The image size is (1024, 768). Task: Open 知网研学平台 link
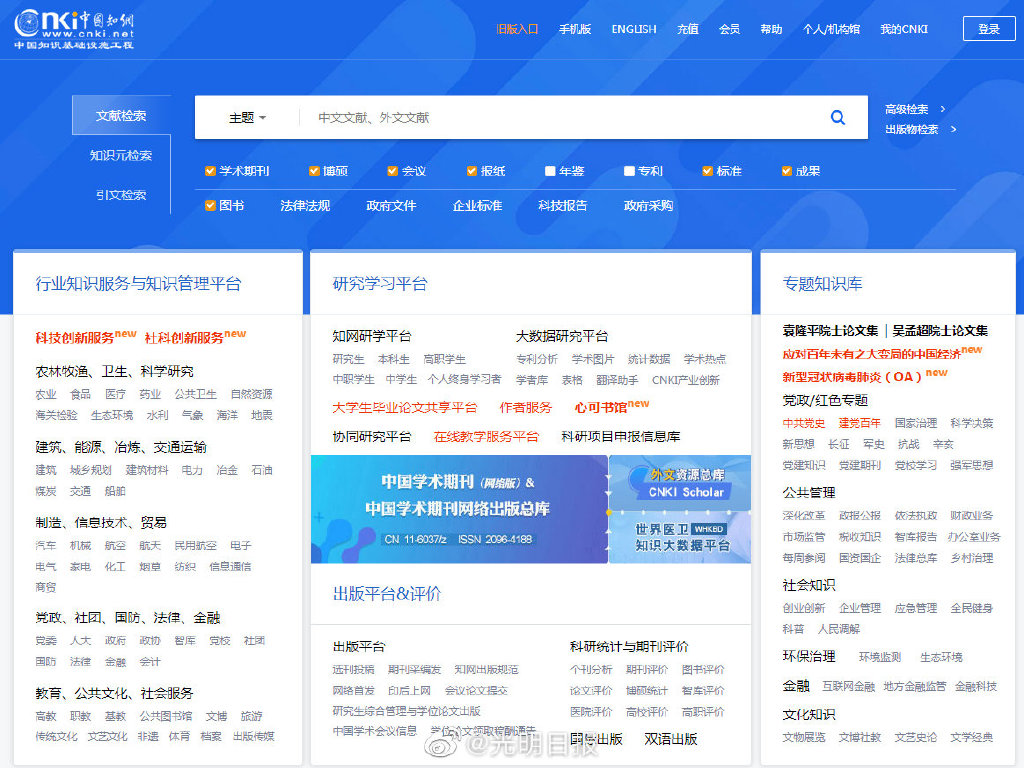(372, 336)
